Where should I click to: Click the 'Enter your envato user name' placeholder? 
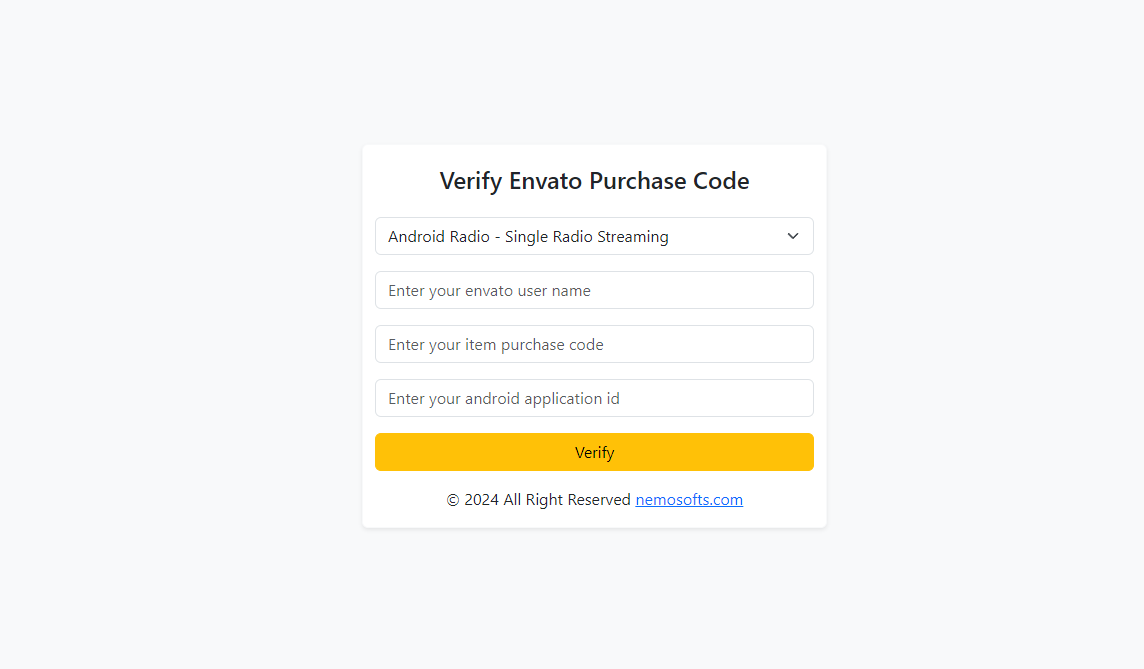[490, 290]
